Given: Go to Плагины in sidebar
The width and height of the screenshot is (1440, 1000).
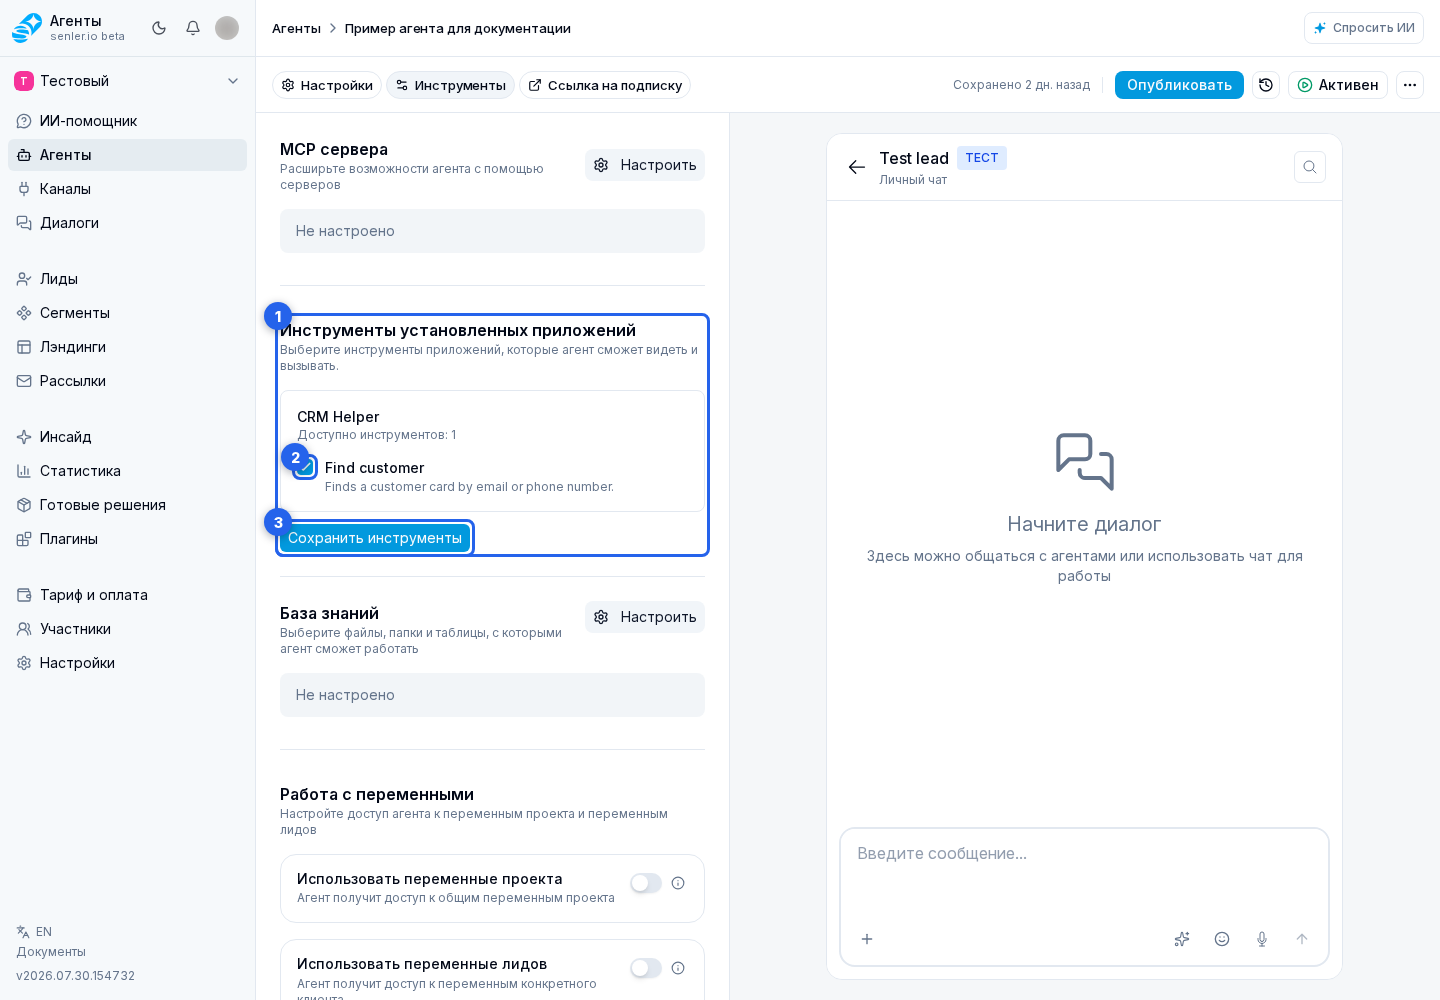Looking at the screenshot, I should [x=127, y=539].
